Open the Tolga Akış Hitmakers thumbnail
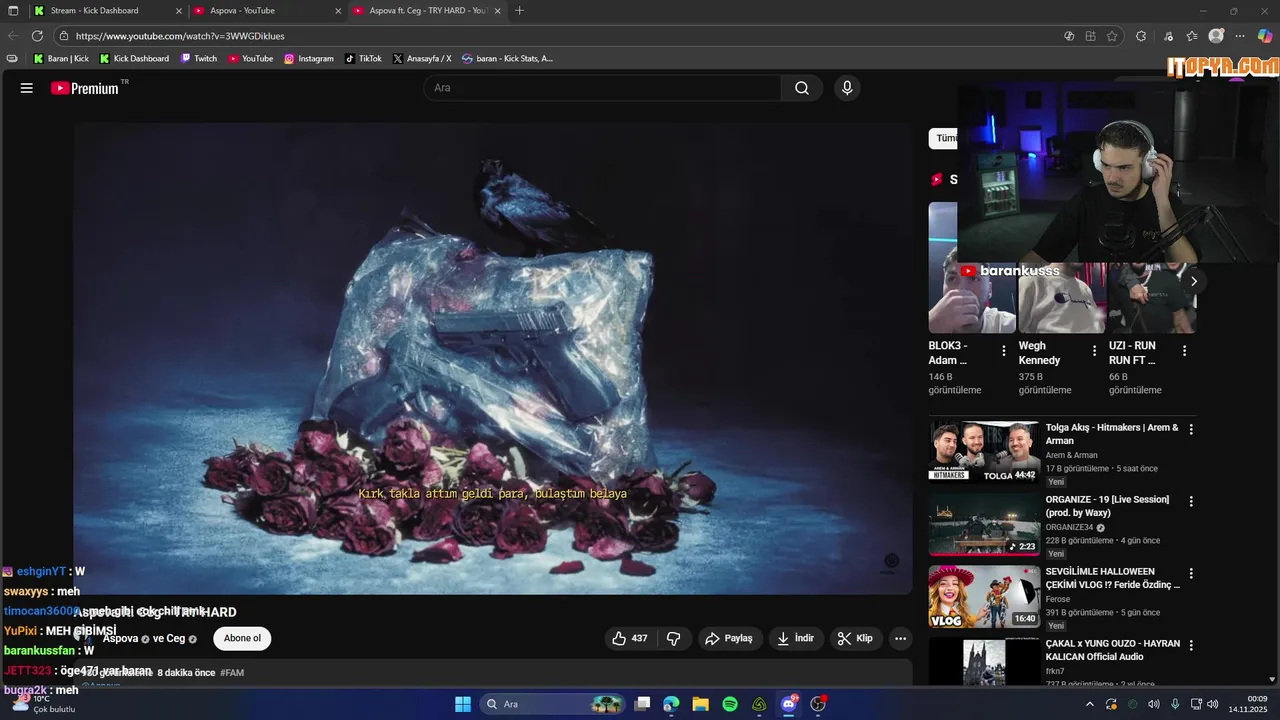The height and width of the screenshot is (720, 1280). [x=984, y=451]
